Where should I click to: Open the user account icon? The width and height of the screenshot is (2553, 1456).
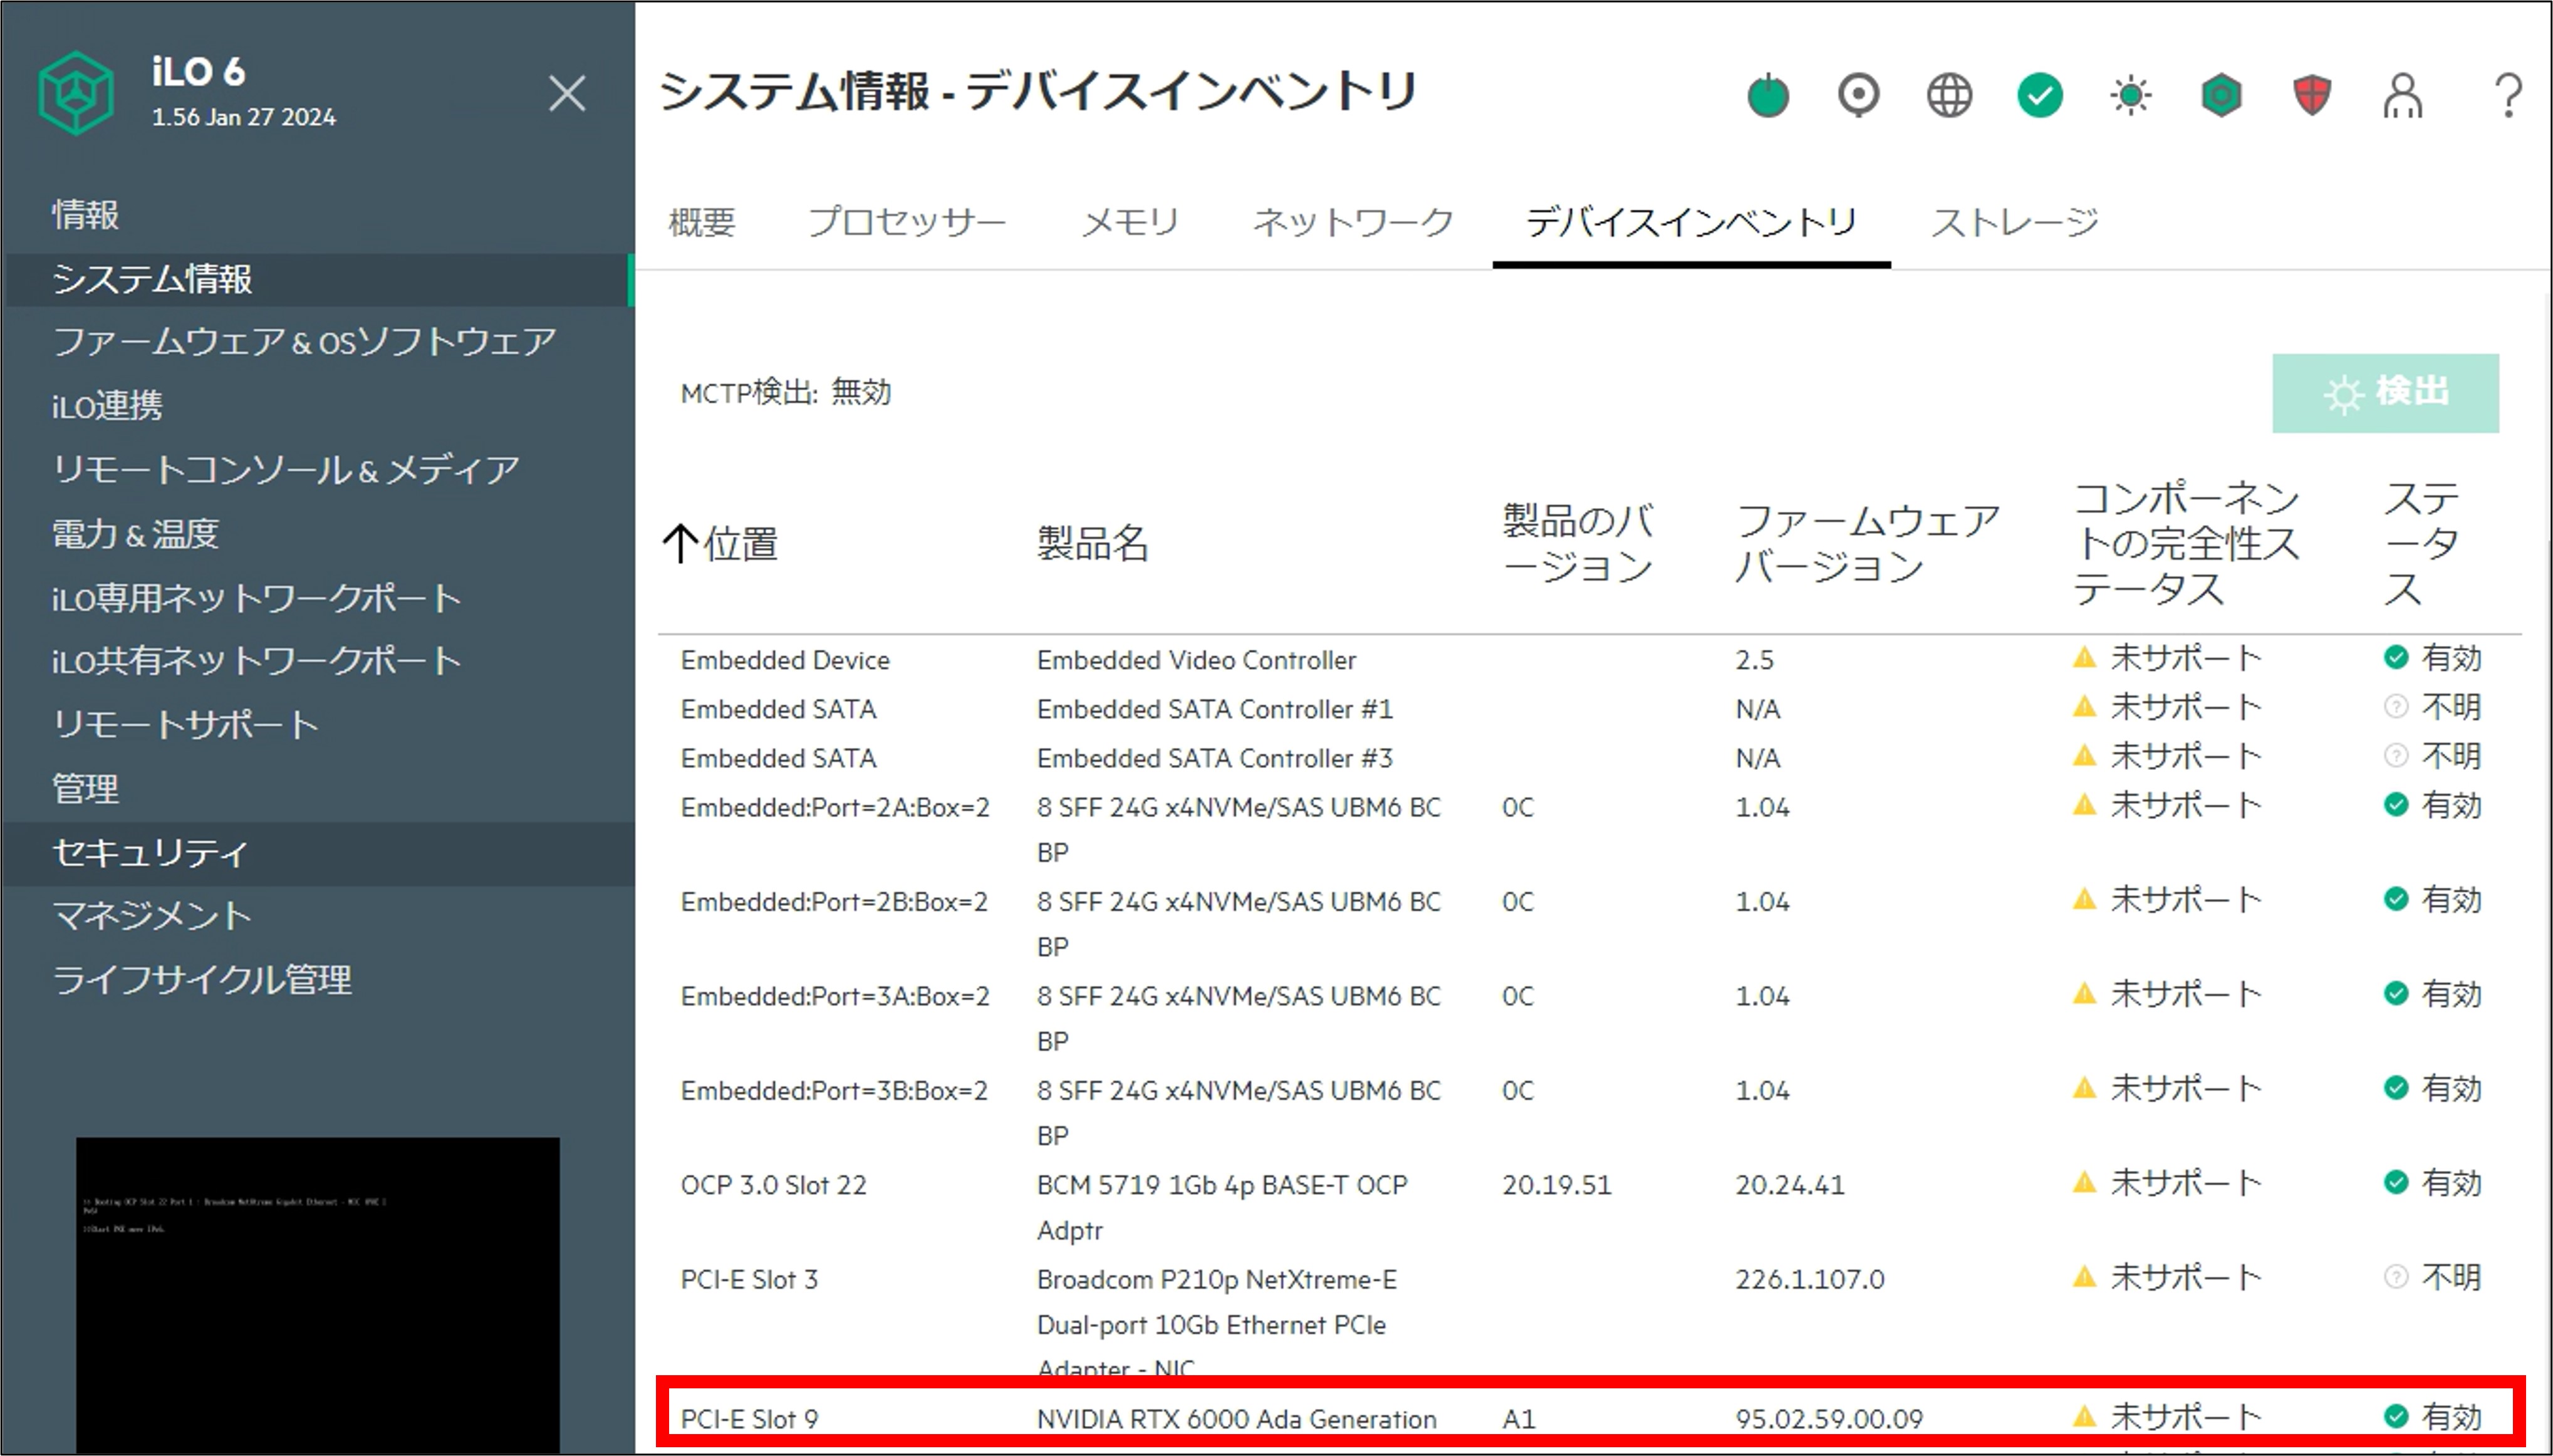[x=2403, y=96]
